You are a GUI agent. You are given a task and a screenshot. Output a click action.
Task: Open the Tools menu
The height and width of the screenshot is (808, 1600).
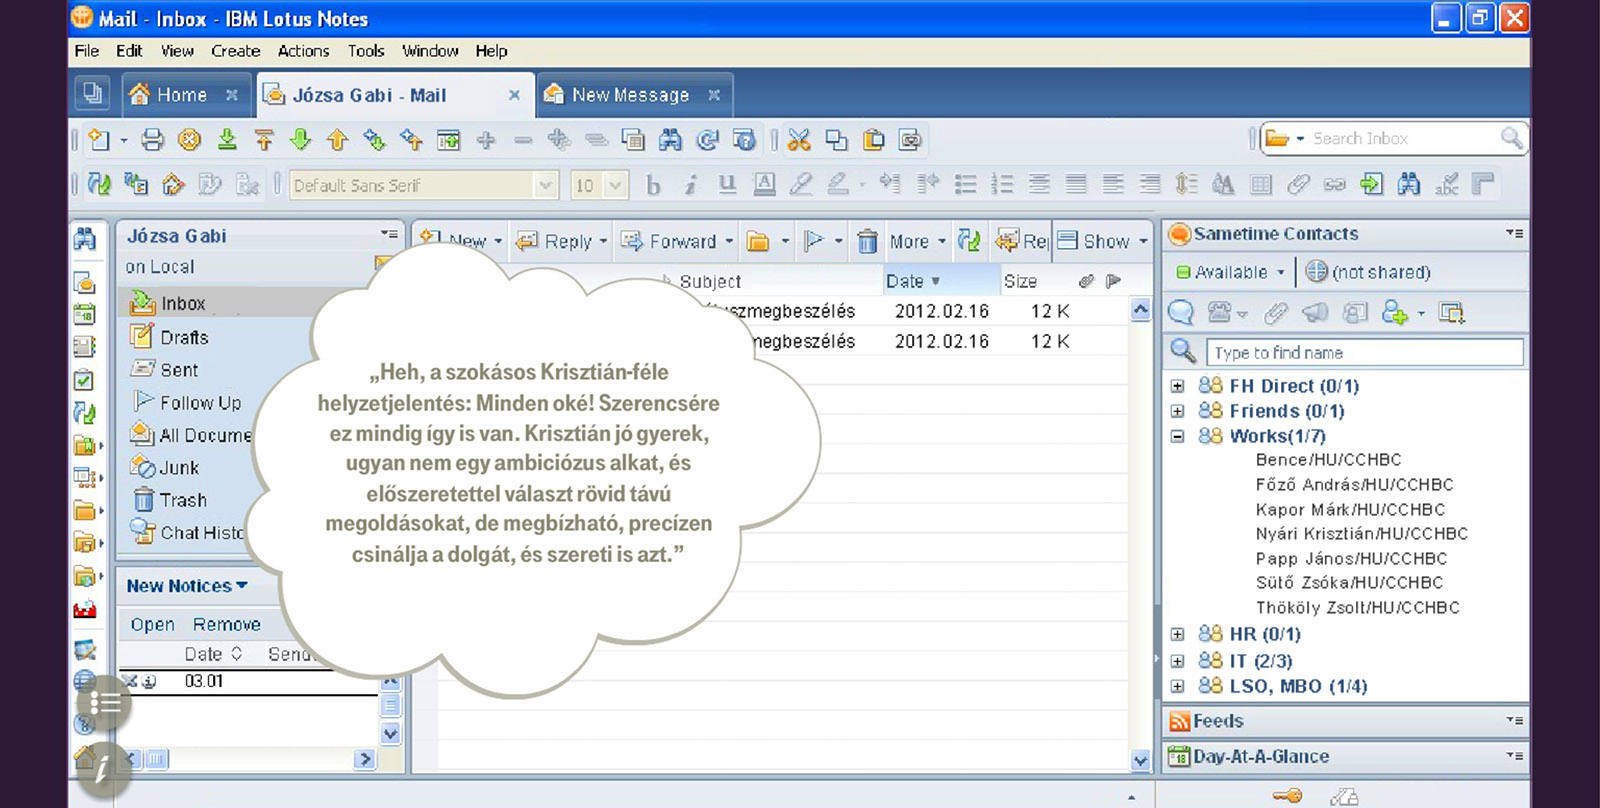[366, 51]
